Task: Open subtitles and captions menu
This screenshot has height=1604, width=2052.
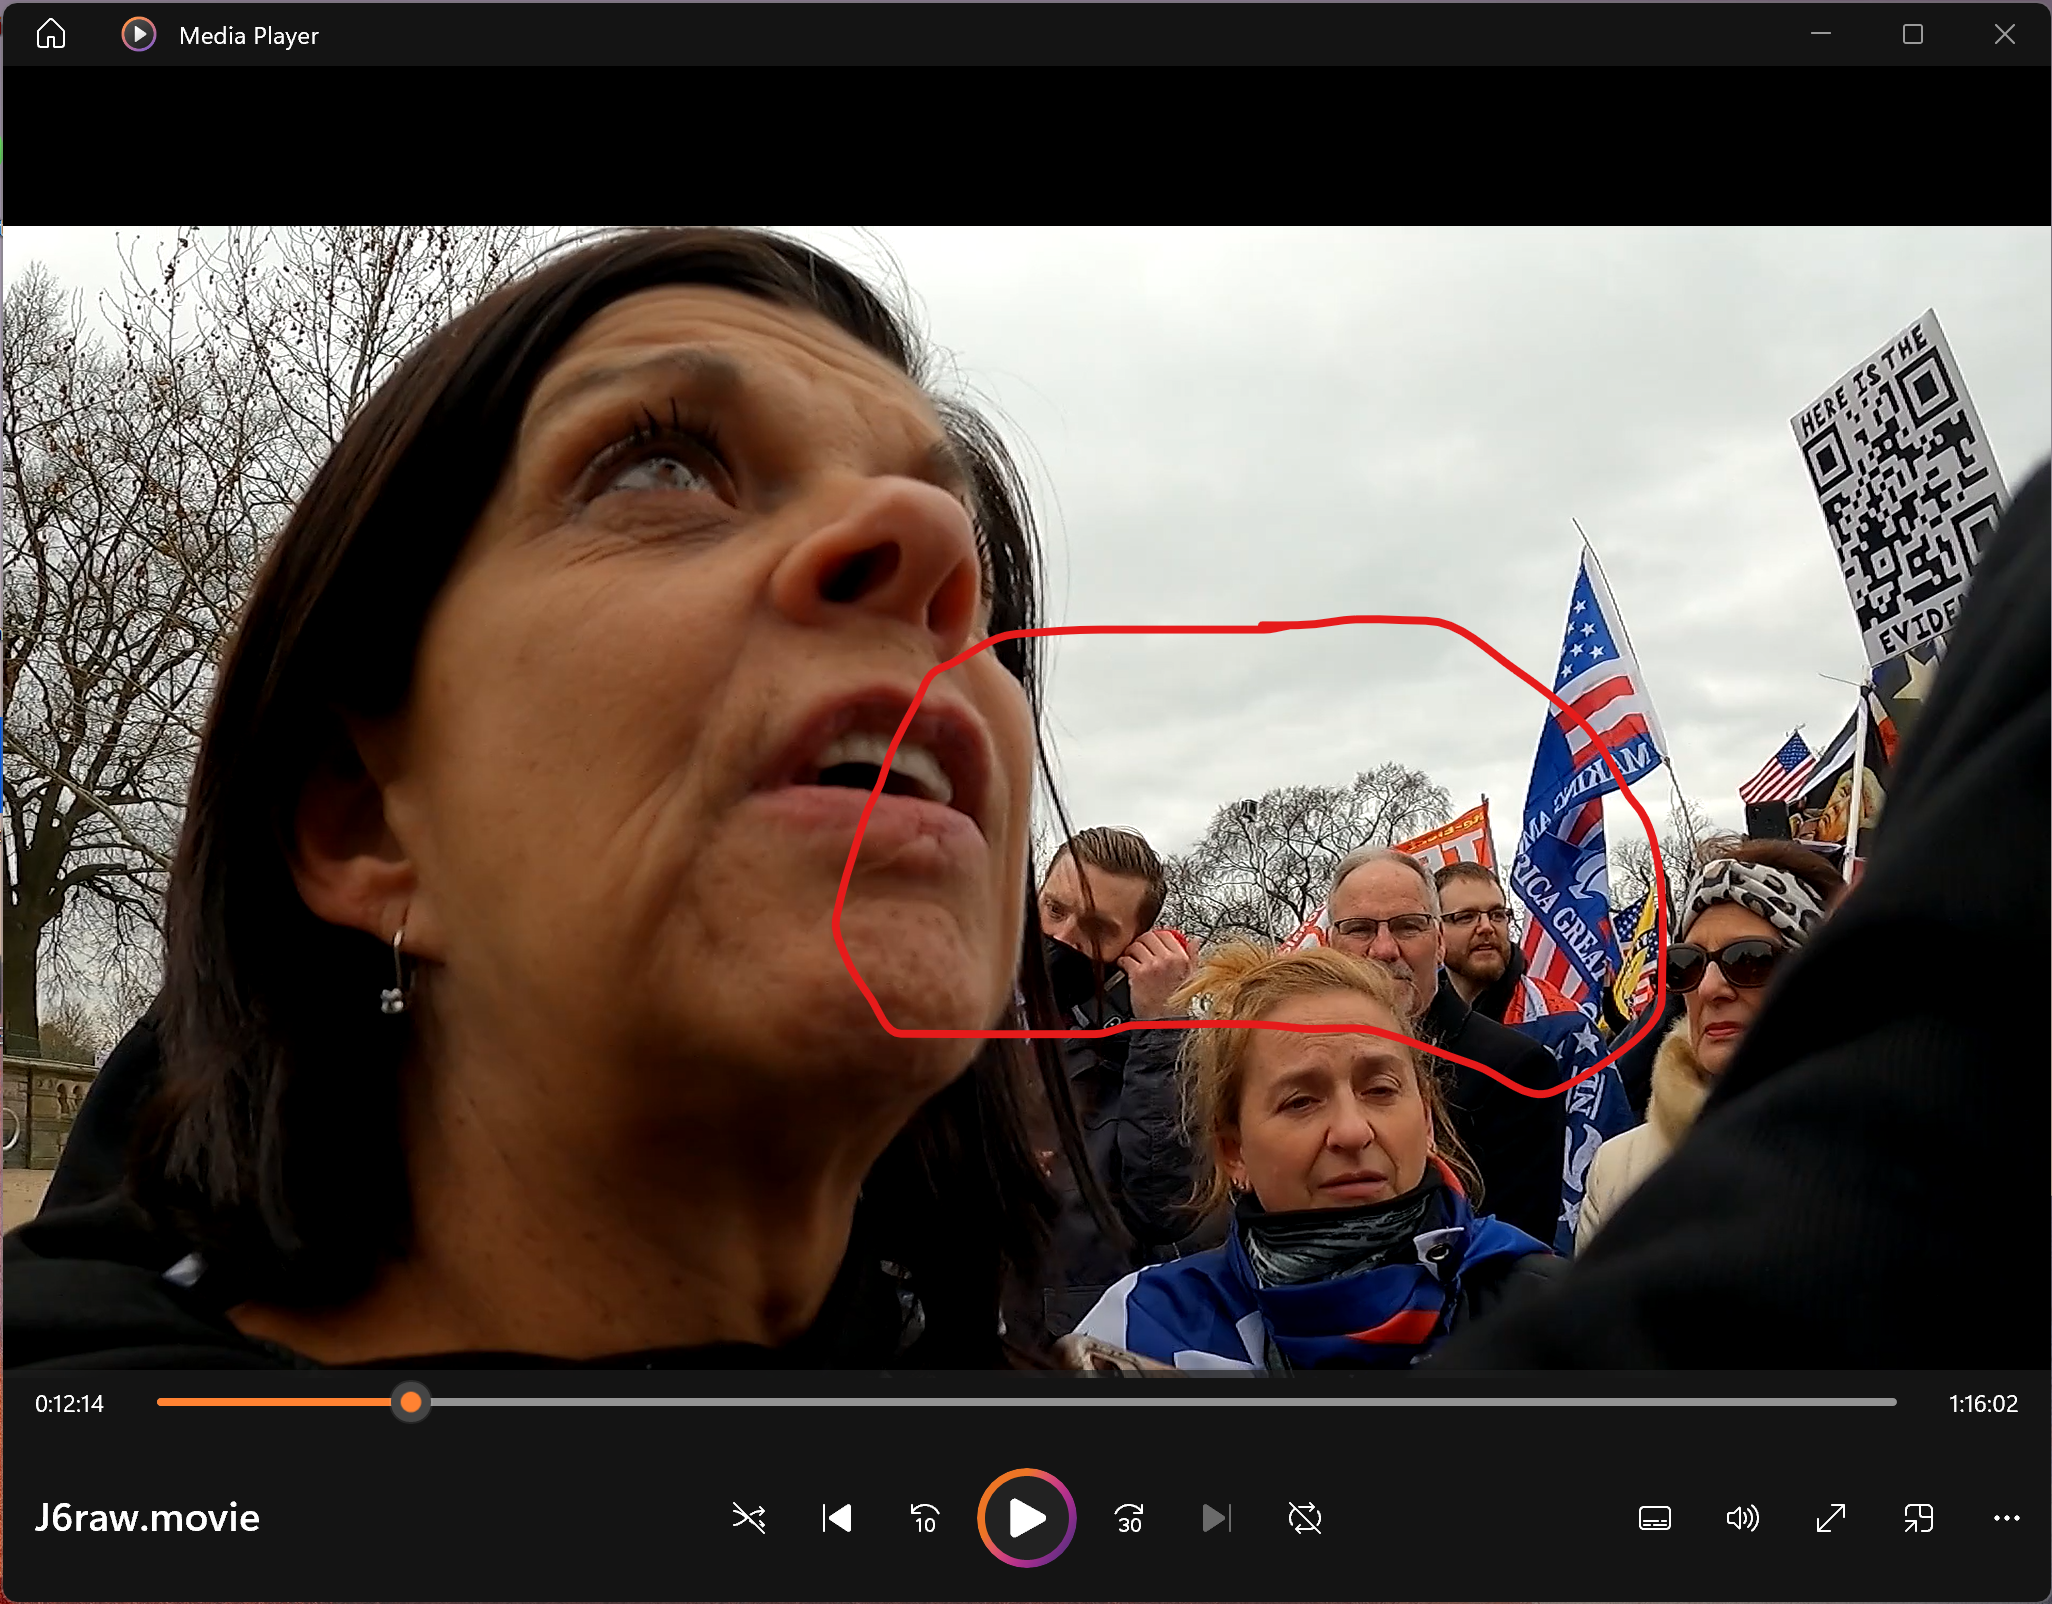Action: tap(1655, 1518)
